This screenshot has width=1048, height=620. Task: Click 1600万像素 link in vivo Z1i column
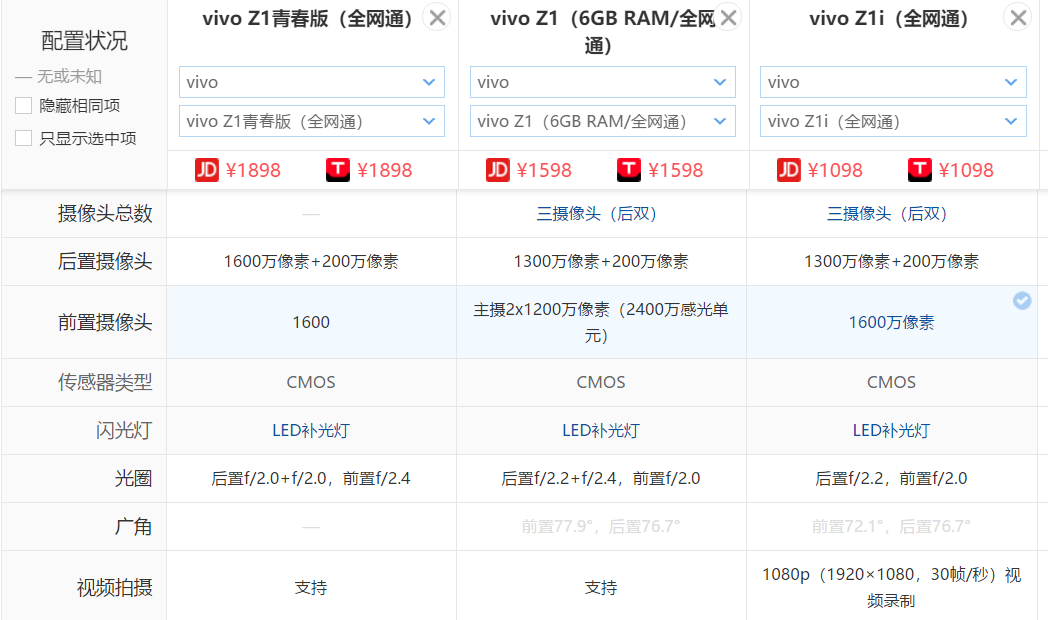coord(891,323)
